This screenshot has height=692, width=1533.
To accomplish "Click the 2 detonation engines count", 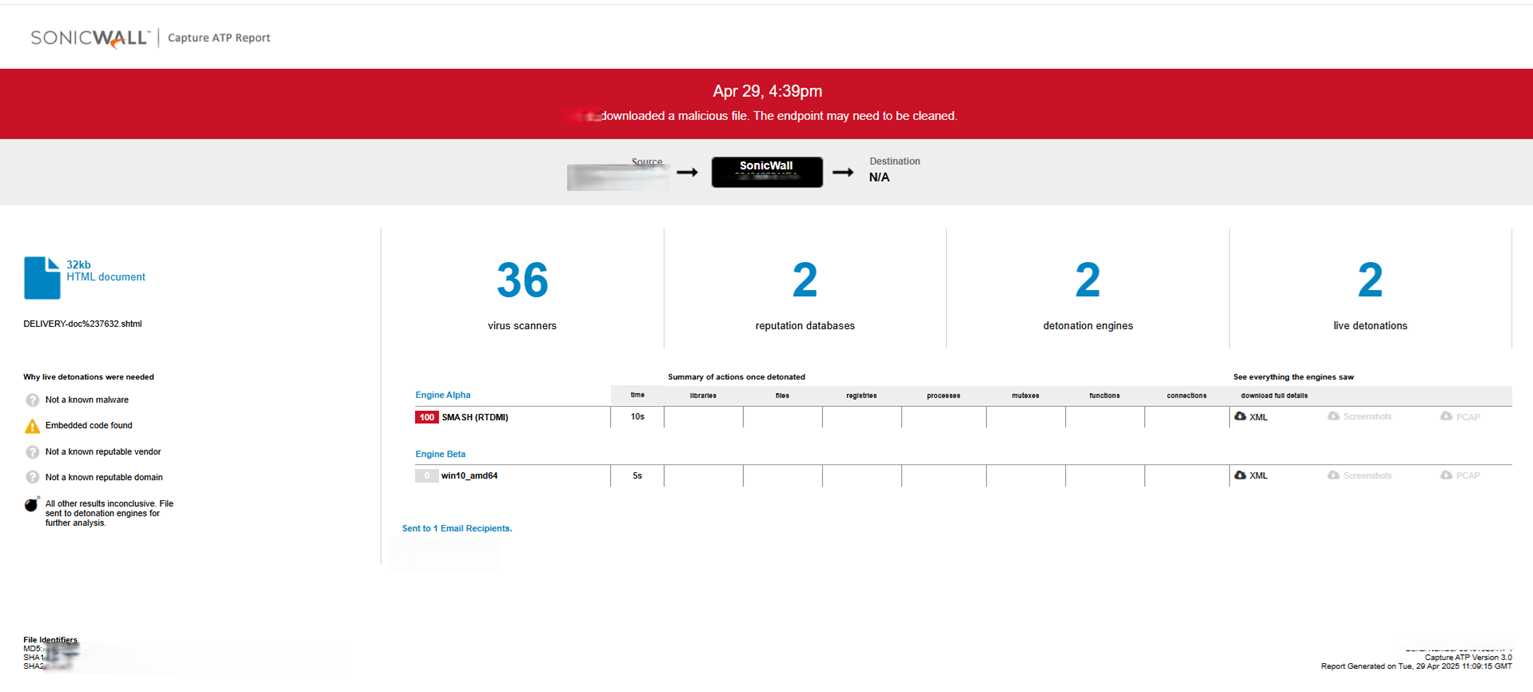I will (1088, 280).
